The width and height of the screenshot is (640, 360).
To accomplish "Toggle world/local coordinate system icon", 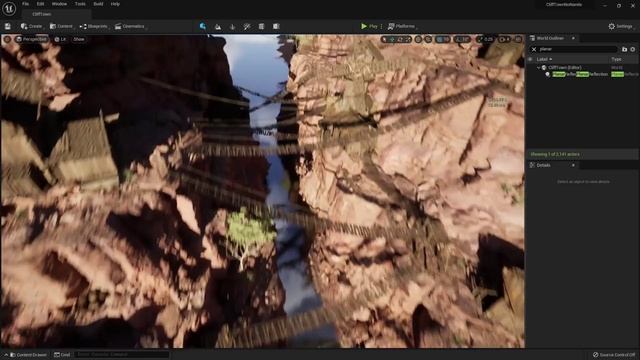I will coord(418,39).
